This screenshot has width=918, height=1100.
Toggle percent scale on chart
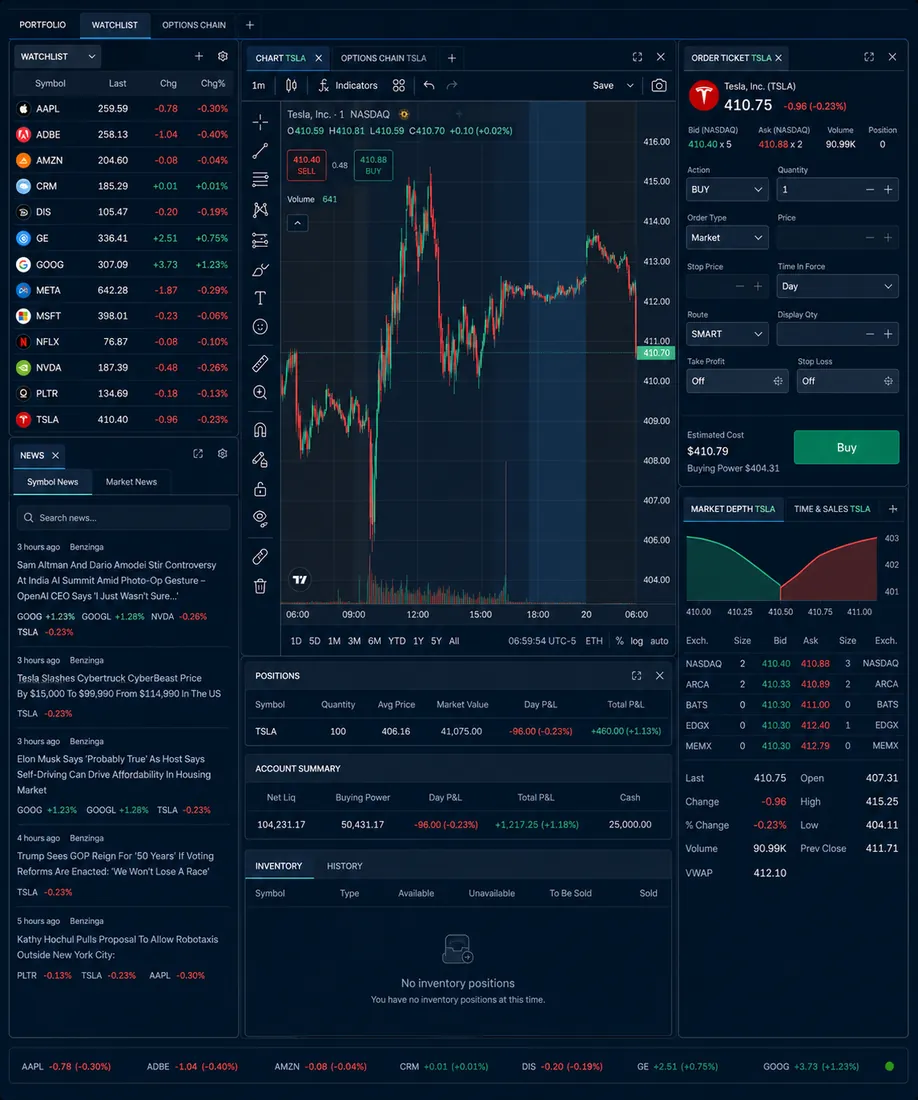[x=619, y=641]
